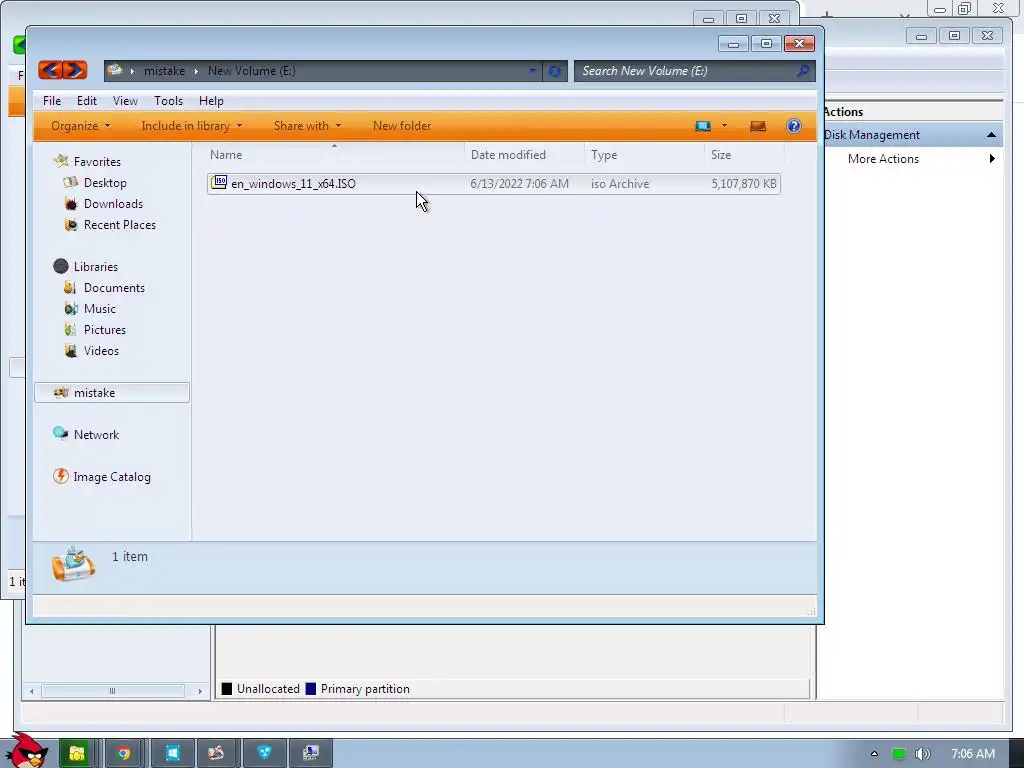Click the Change your view icon
Screen dimensions: 1024x768
pyautogui.click(x=703, y=126)
